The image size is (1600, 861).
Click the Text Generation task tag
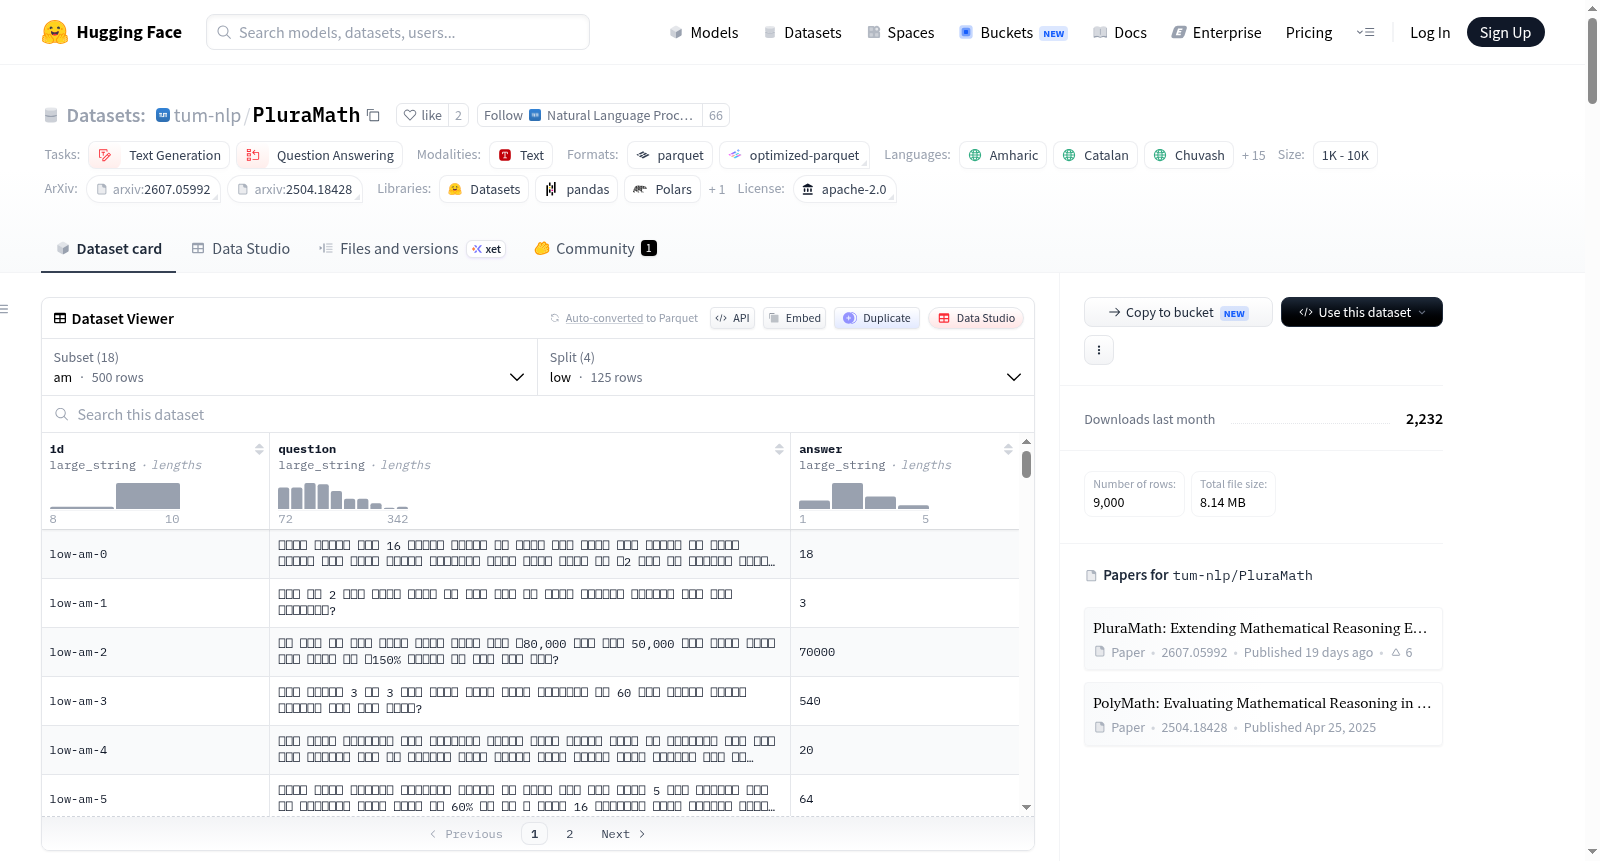click(160, 155)
